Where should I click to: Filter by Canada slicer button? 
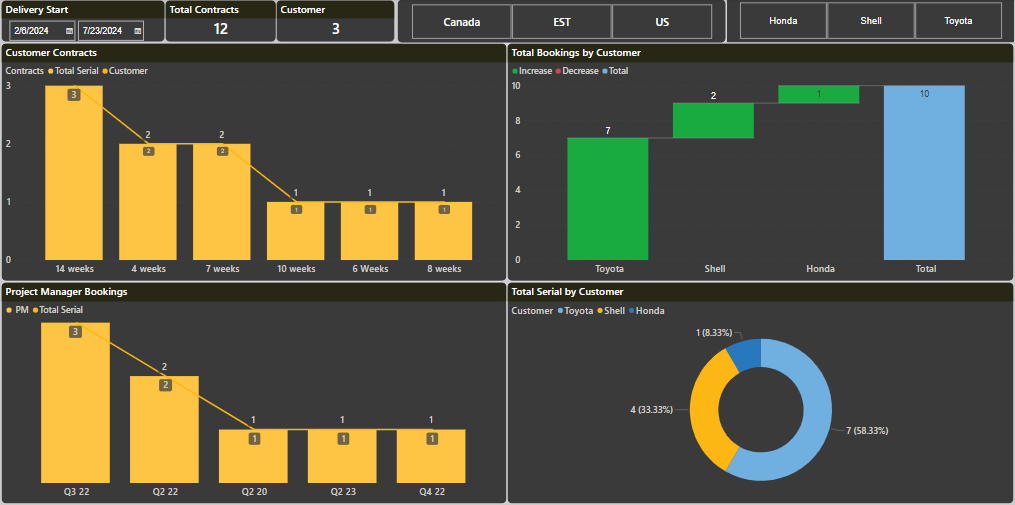click(462, 22)
